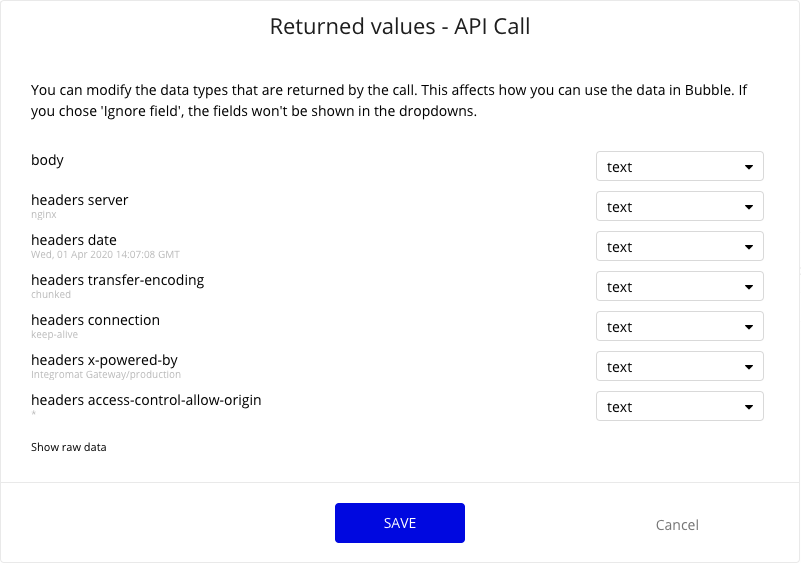Image resolution: width=801 pixels, height=563 pixels.
Task: Select the headers access-control-allow-origin label
Action: [x=146, y=400]
